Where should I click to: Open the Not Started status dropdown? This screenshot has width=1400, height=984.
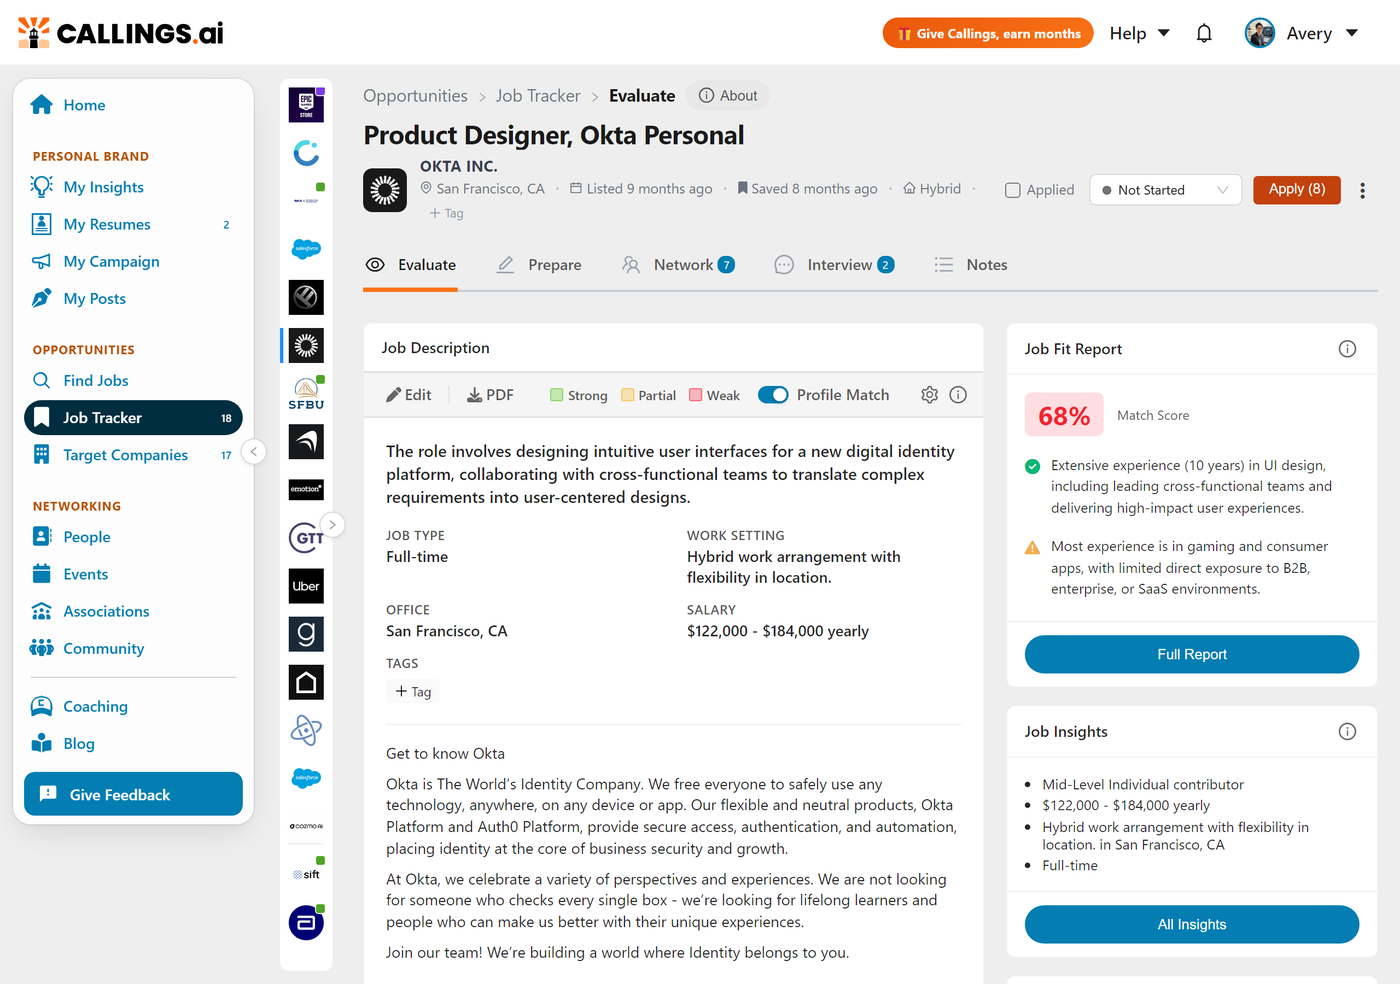click(1165, 190)
